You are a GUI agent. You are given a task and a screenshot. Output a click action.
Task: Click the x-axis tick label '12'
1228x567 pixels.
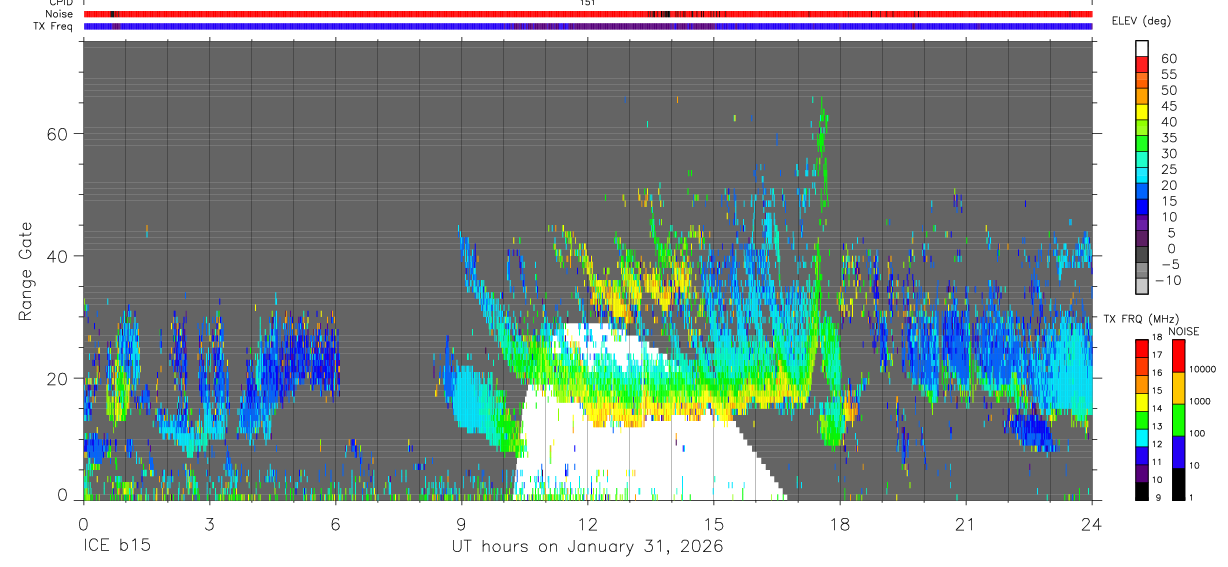[587, 523]
